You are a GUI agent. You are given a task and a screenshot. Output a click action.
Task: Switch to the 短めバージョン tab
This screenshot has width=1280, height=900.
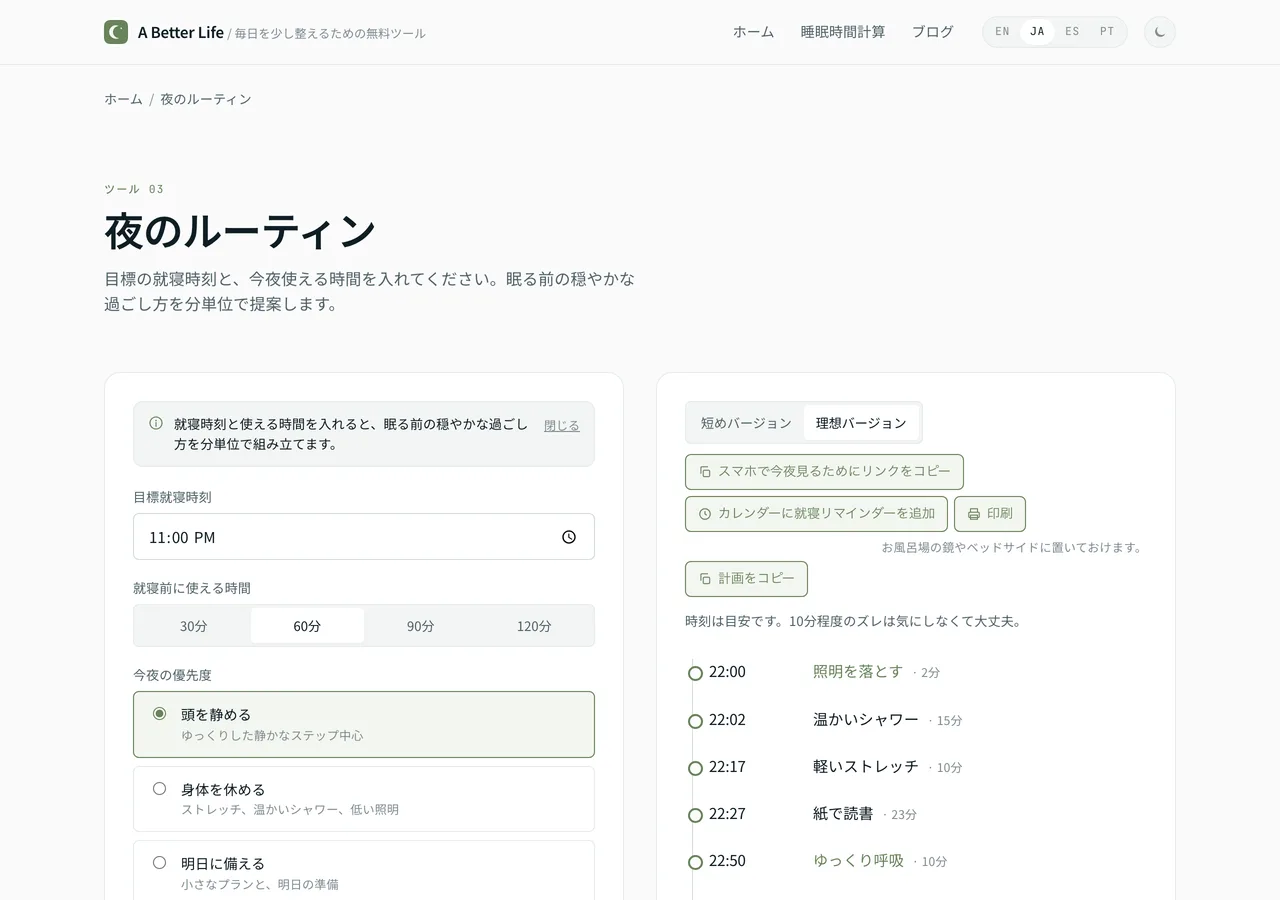(x=746, y=423)
